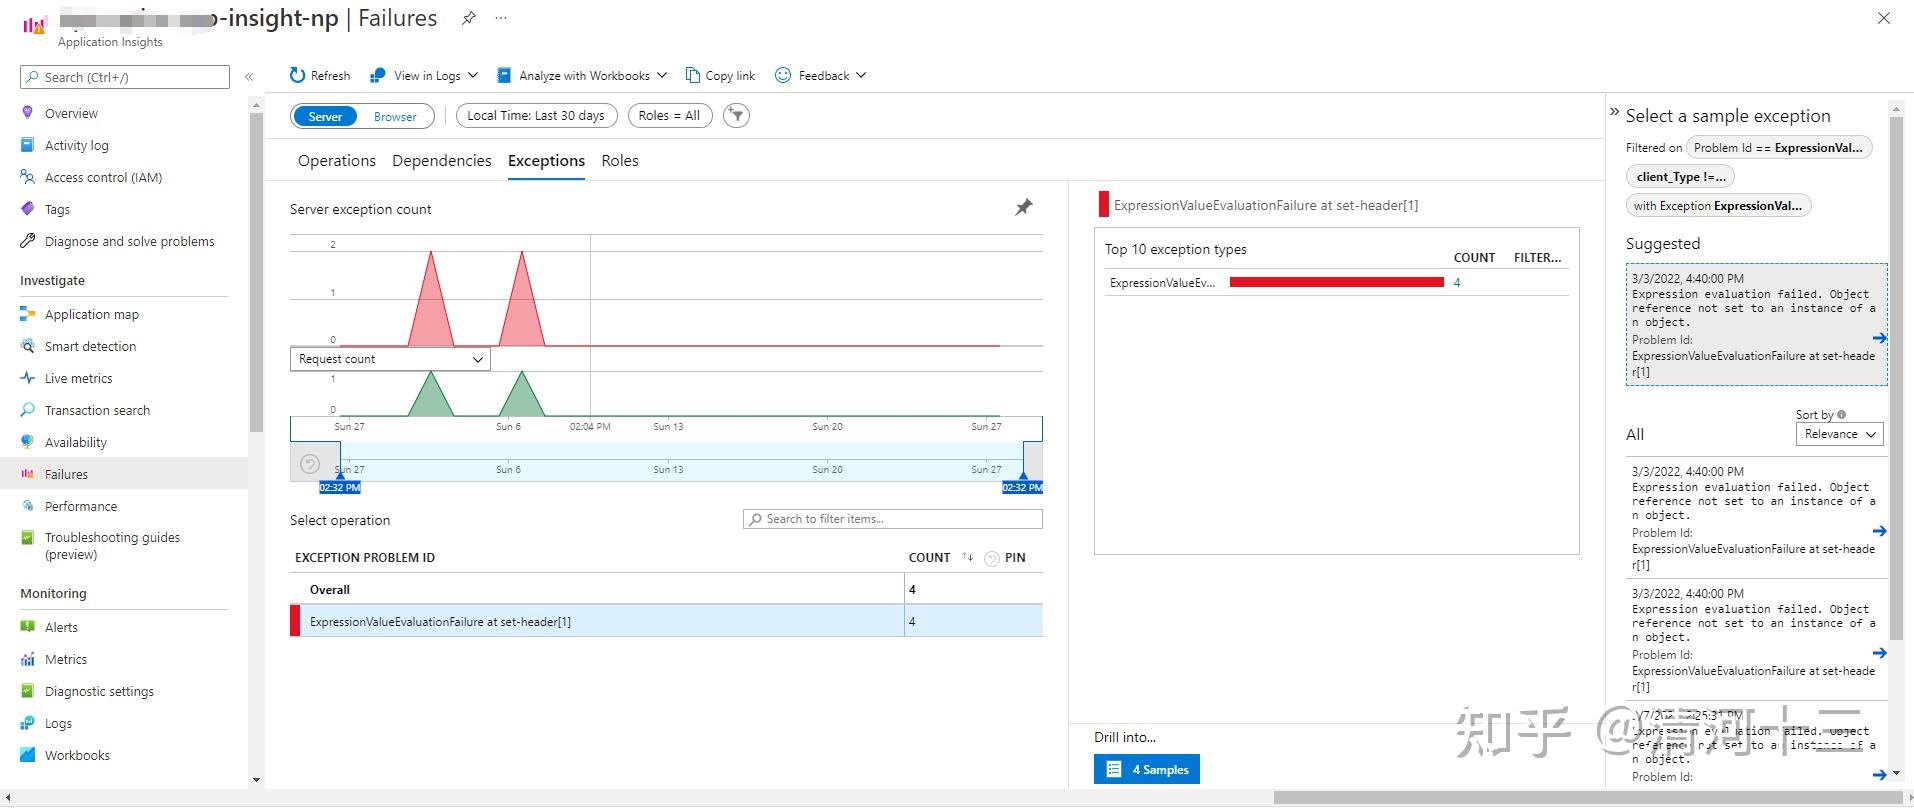
Task: Open Application map from sidebar
Action: pyautogui.click(x=91, y=314)
